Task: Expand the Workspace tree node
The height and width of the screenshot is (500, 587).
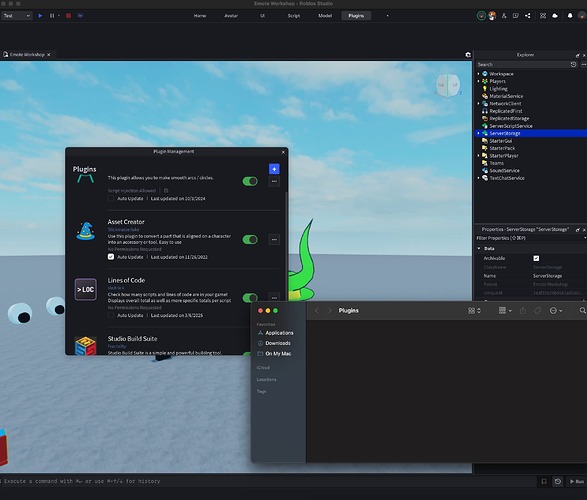Action: 478,74
